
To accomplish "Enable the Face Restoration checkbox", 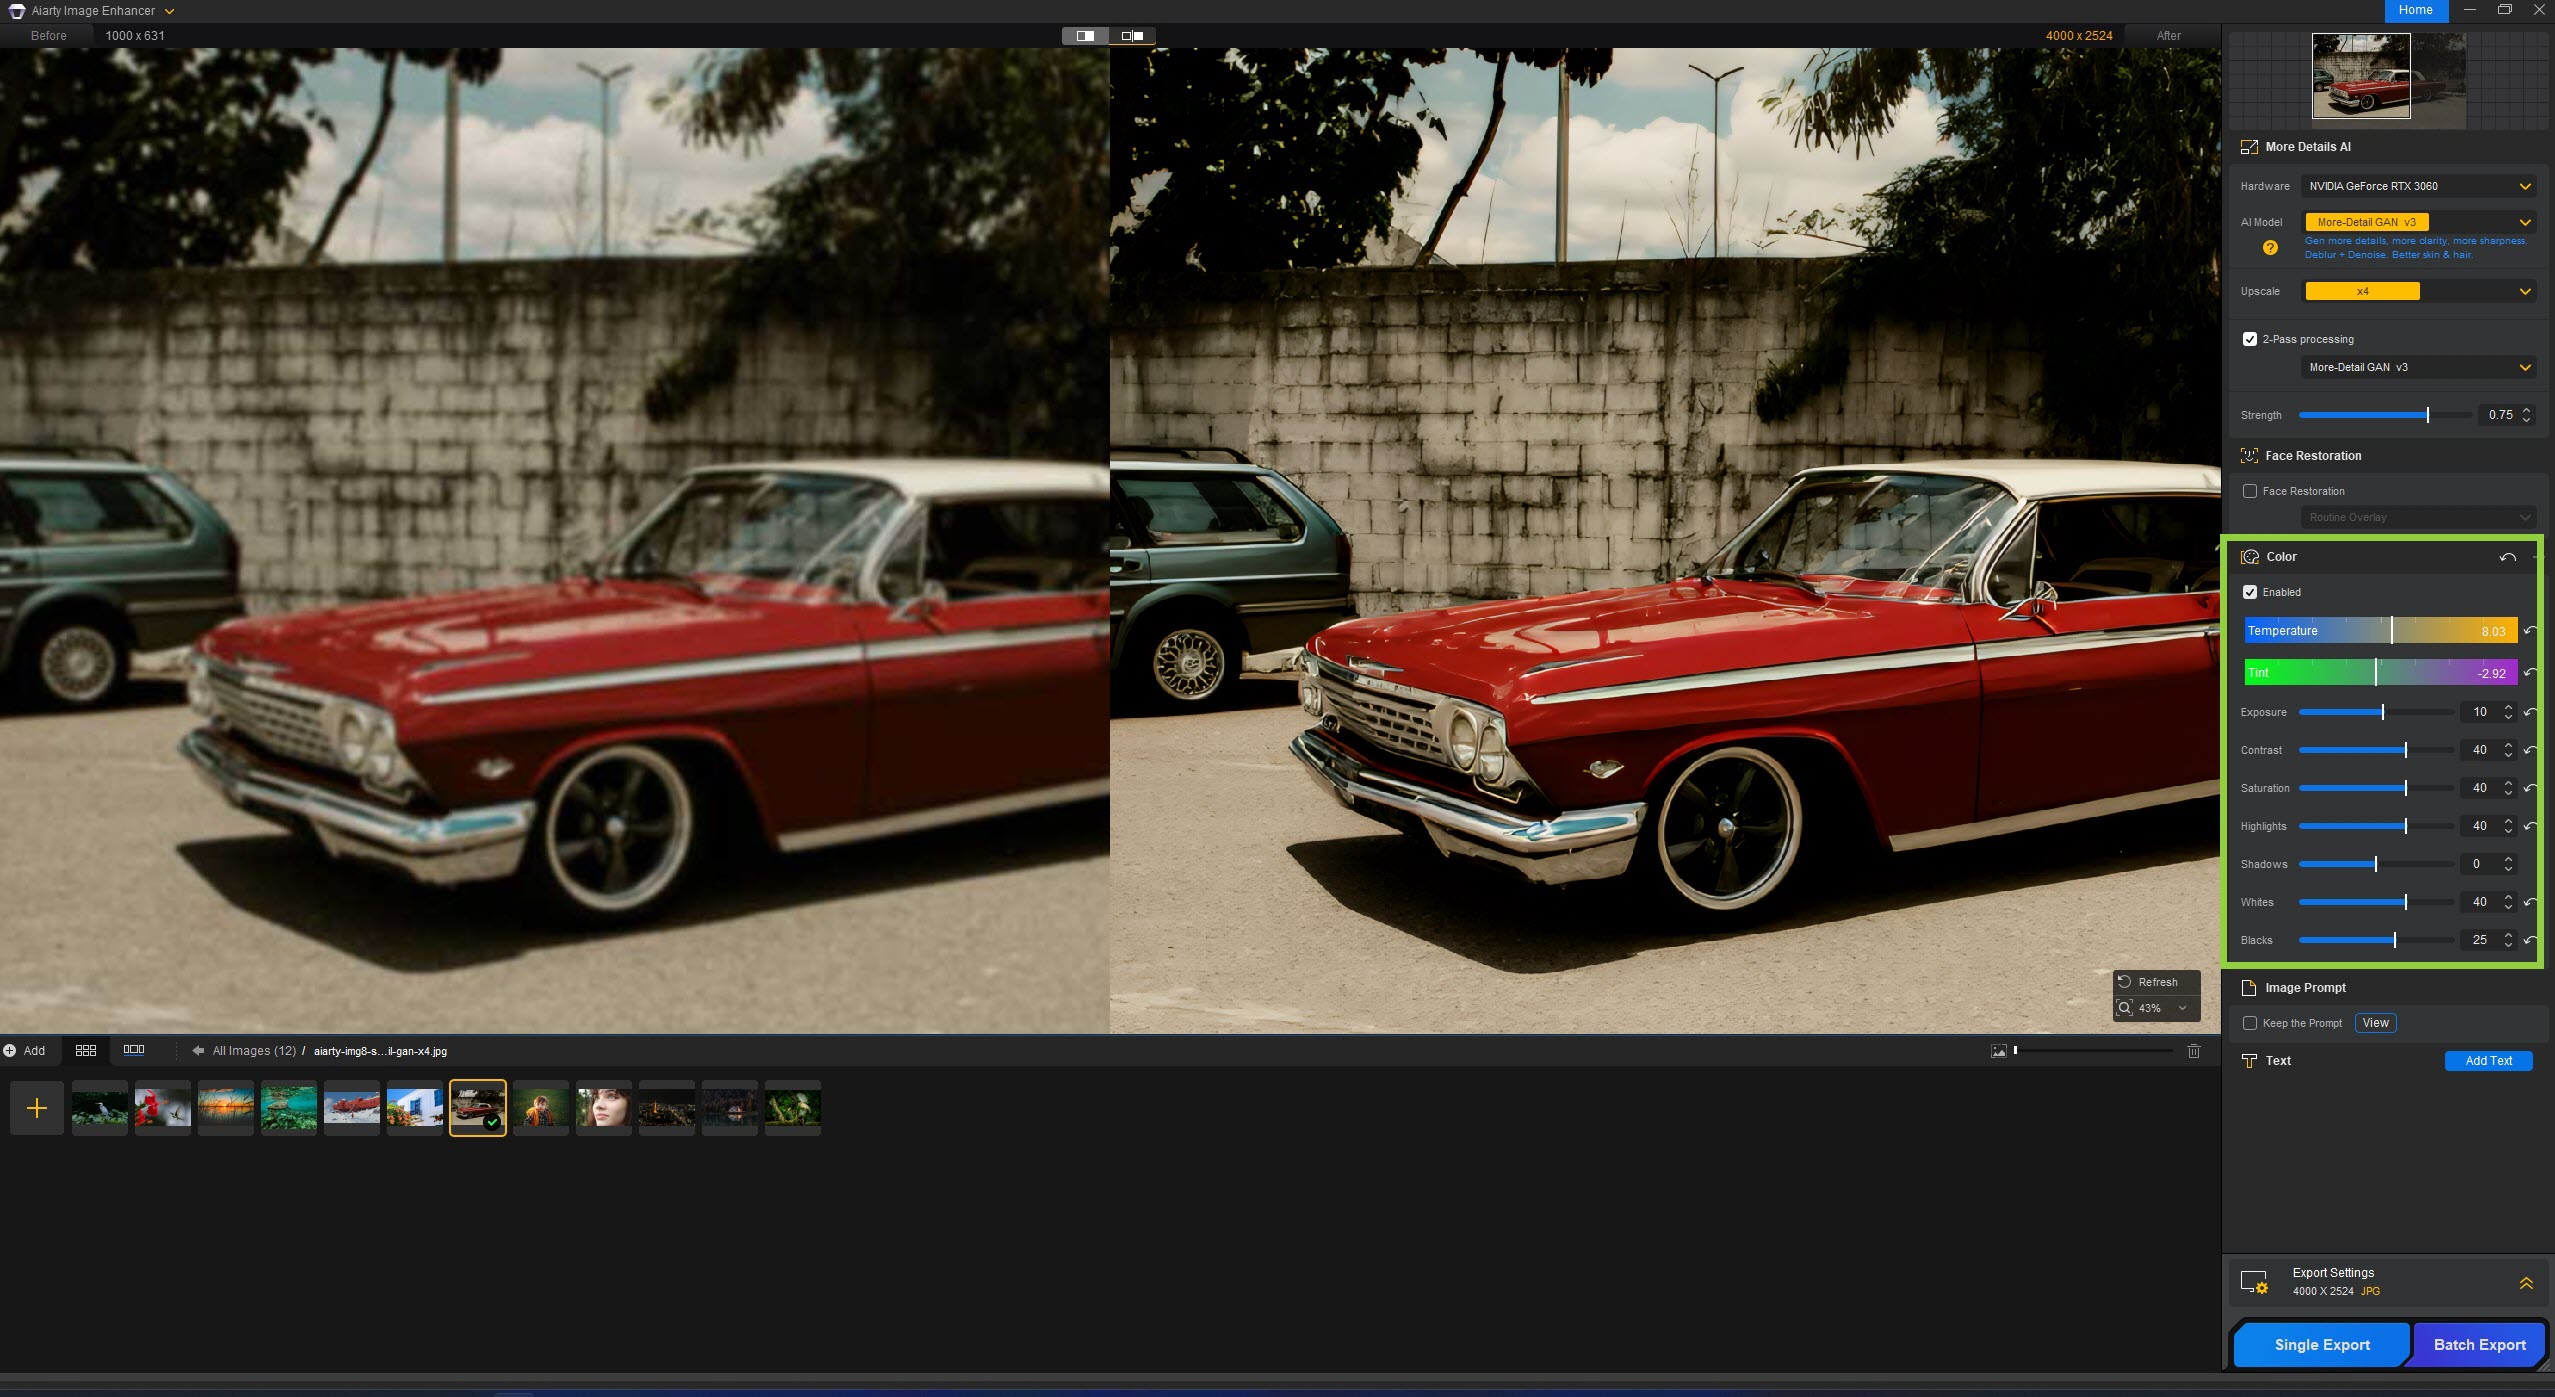I will (x=2250, y=491).
